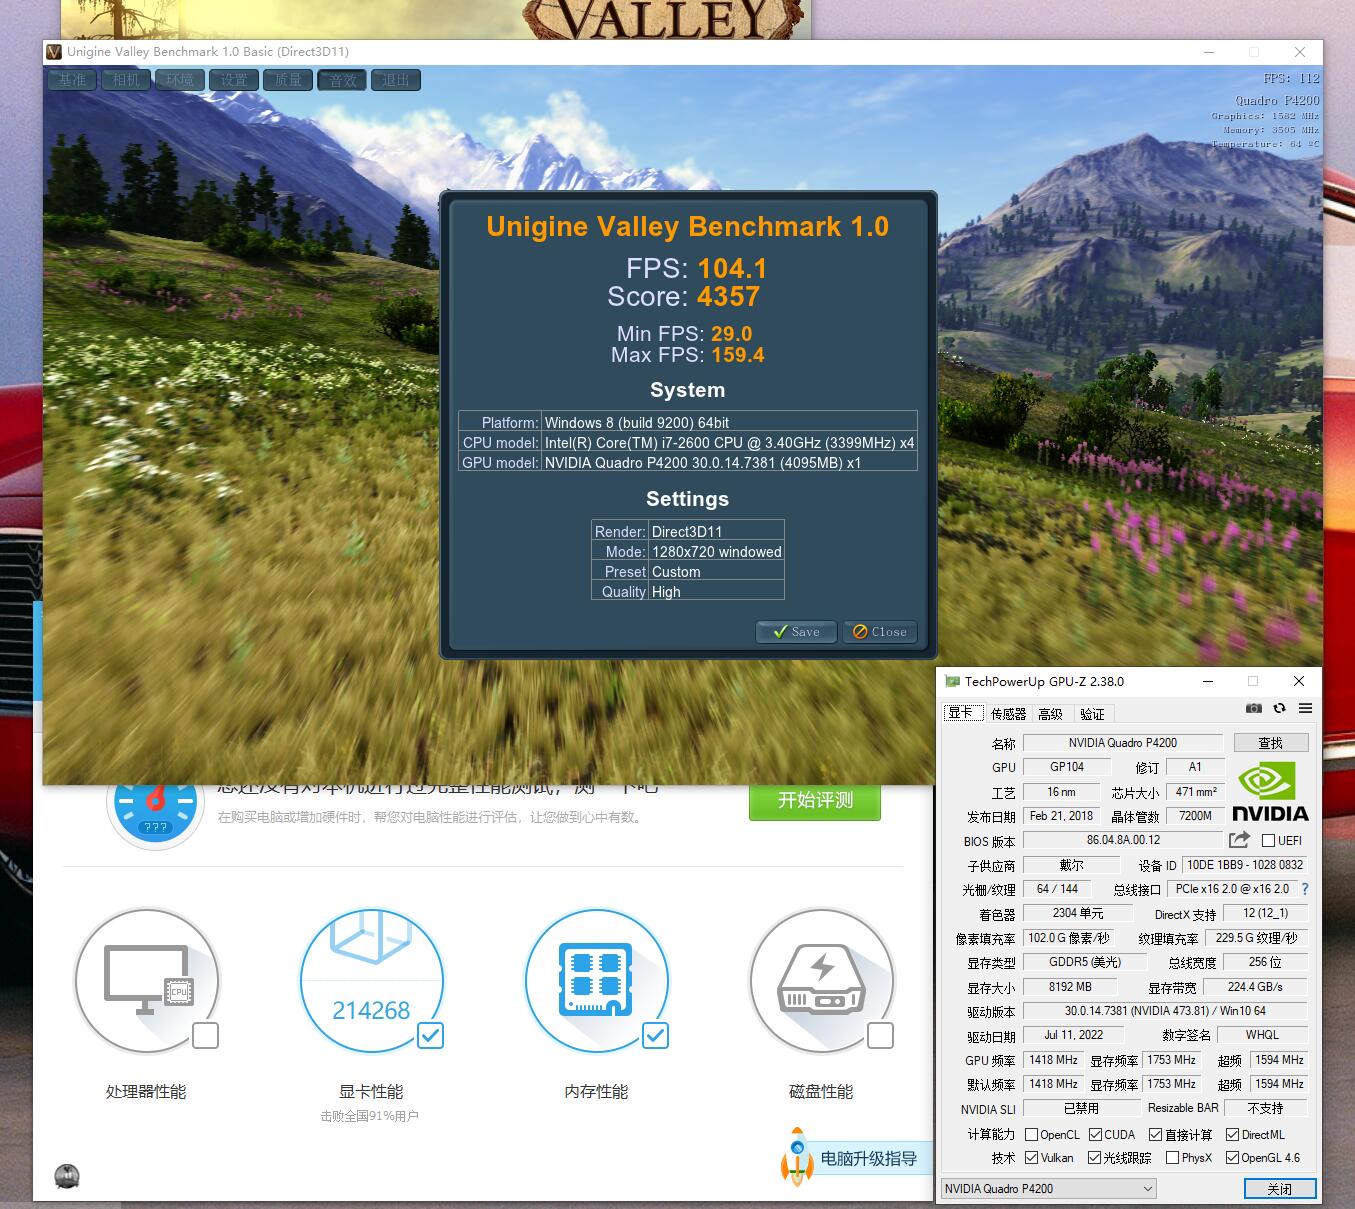Viewport: 1355px width, 1209px height.
Task: Toggle the 光线跟踪 checkbox
Action: pyautogui.click(x=1095, y=1158)
